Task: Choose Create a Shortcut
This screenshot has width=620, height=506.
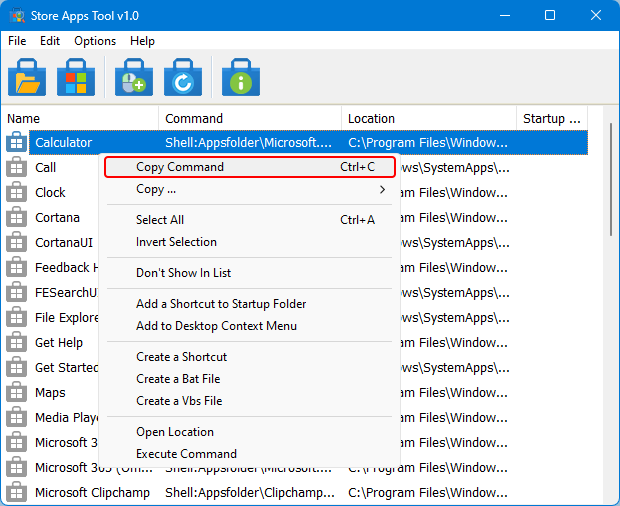Action: click(250, 357)
